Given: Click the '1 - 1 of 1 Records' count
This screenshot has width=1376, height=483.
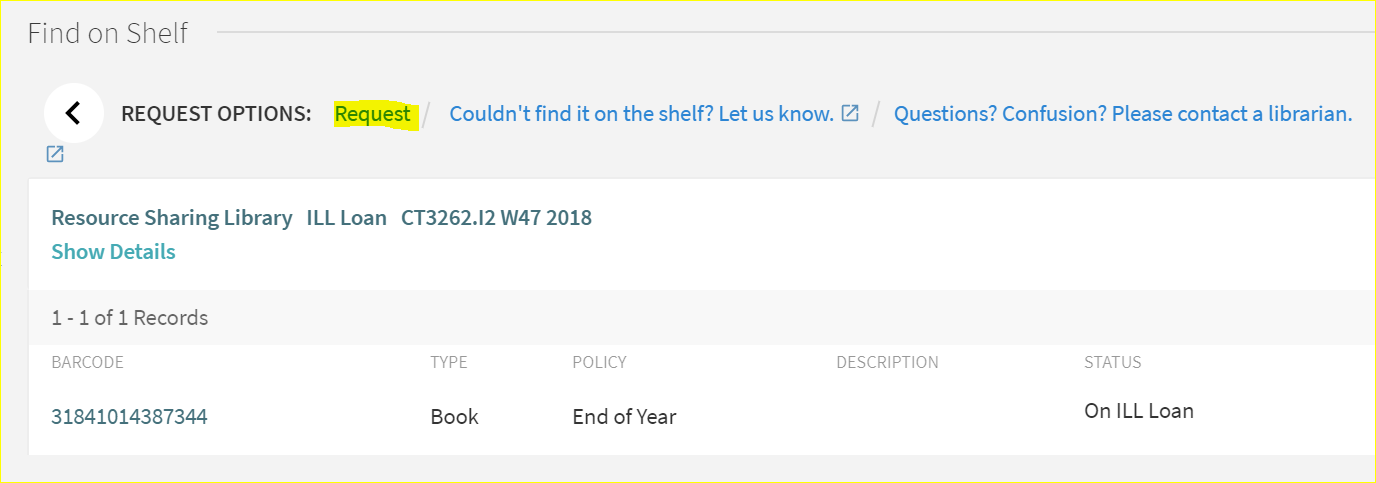Looking at the screenshot, I should pos(130,318).
